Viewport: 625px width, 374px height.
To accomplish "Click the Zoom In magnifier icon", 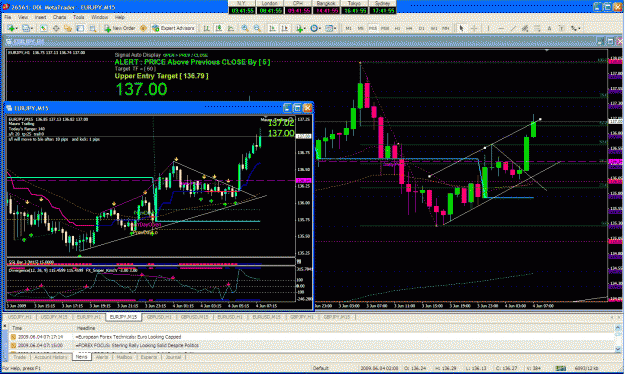I will pyautogui.click(x=245, y=28).
